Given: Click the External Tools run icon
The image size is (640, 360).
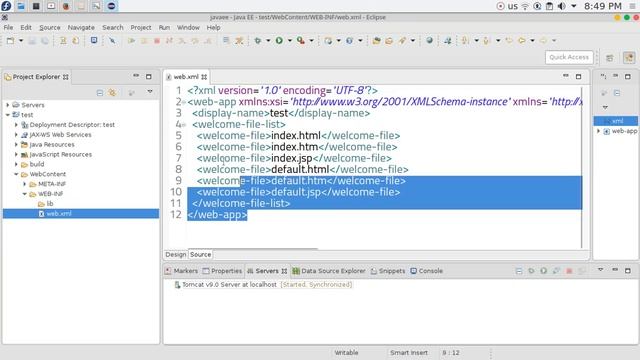Looking at the screenshot, I should (x=301, y=40).
